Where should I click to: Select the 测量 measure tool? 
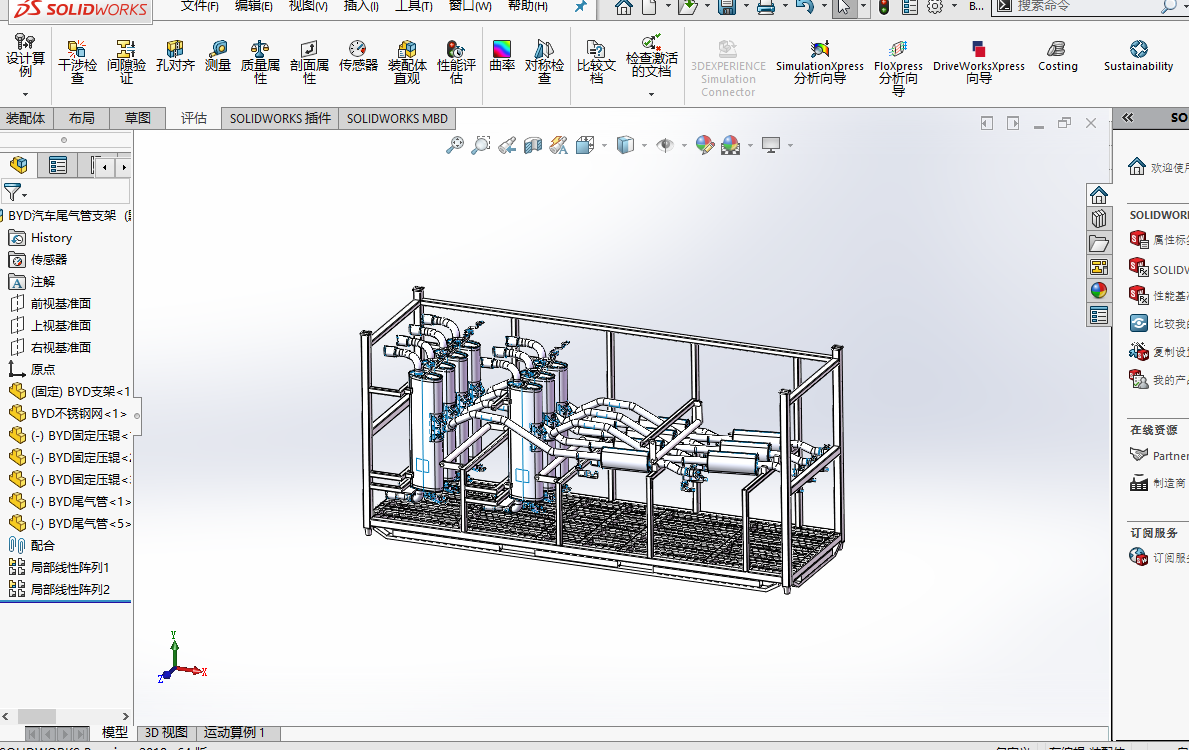pyautogui.click(x=218, y=56)
